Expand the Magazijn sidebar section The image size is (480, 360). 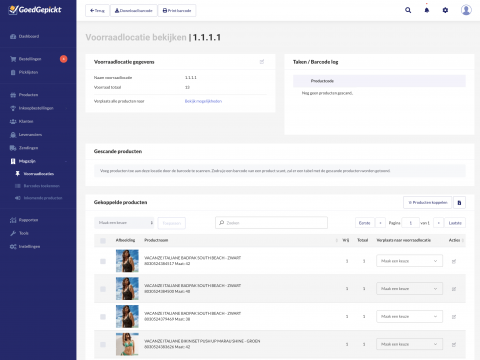38,161
